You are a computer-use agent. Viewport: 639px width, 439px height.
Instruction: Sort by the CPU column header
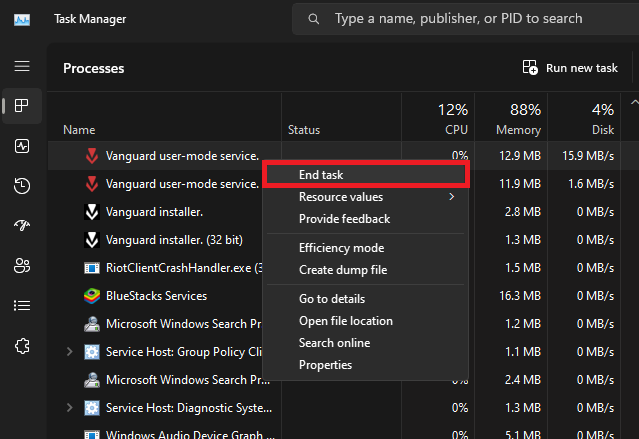click(x=438, y=117)
